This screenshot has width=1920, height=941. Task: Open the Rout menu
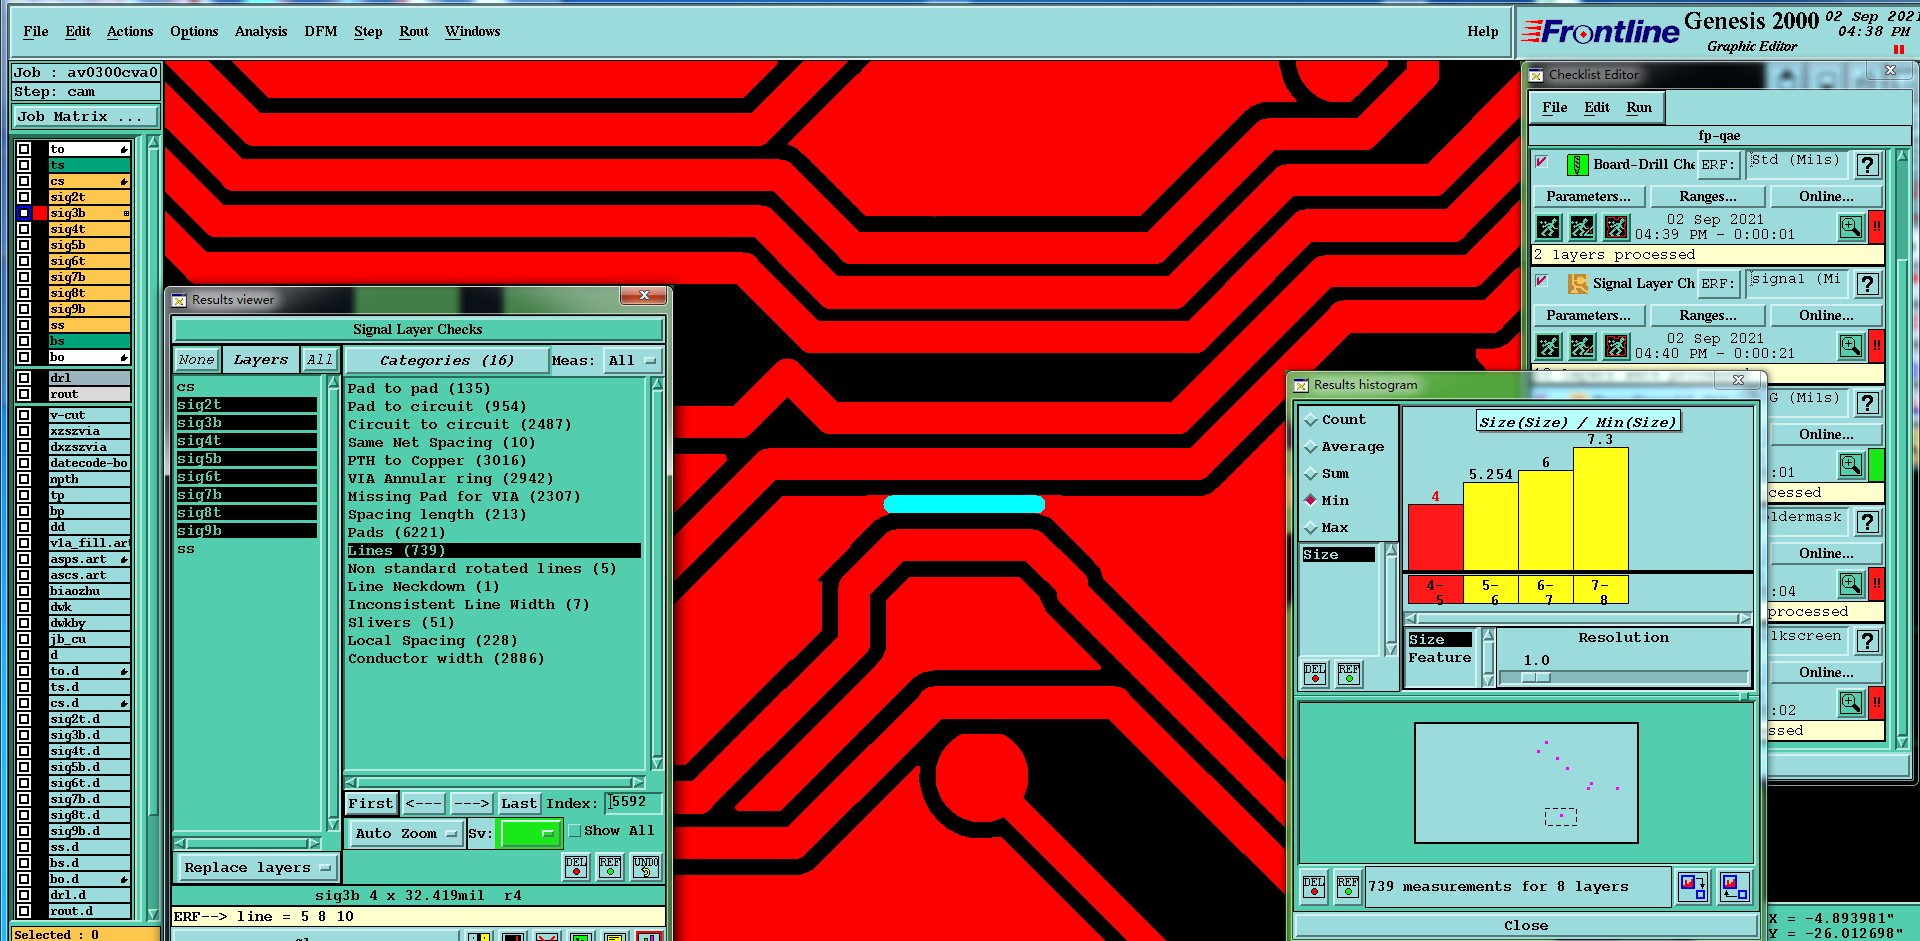[414, 32]
